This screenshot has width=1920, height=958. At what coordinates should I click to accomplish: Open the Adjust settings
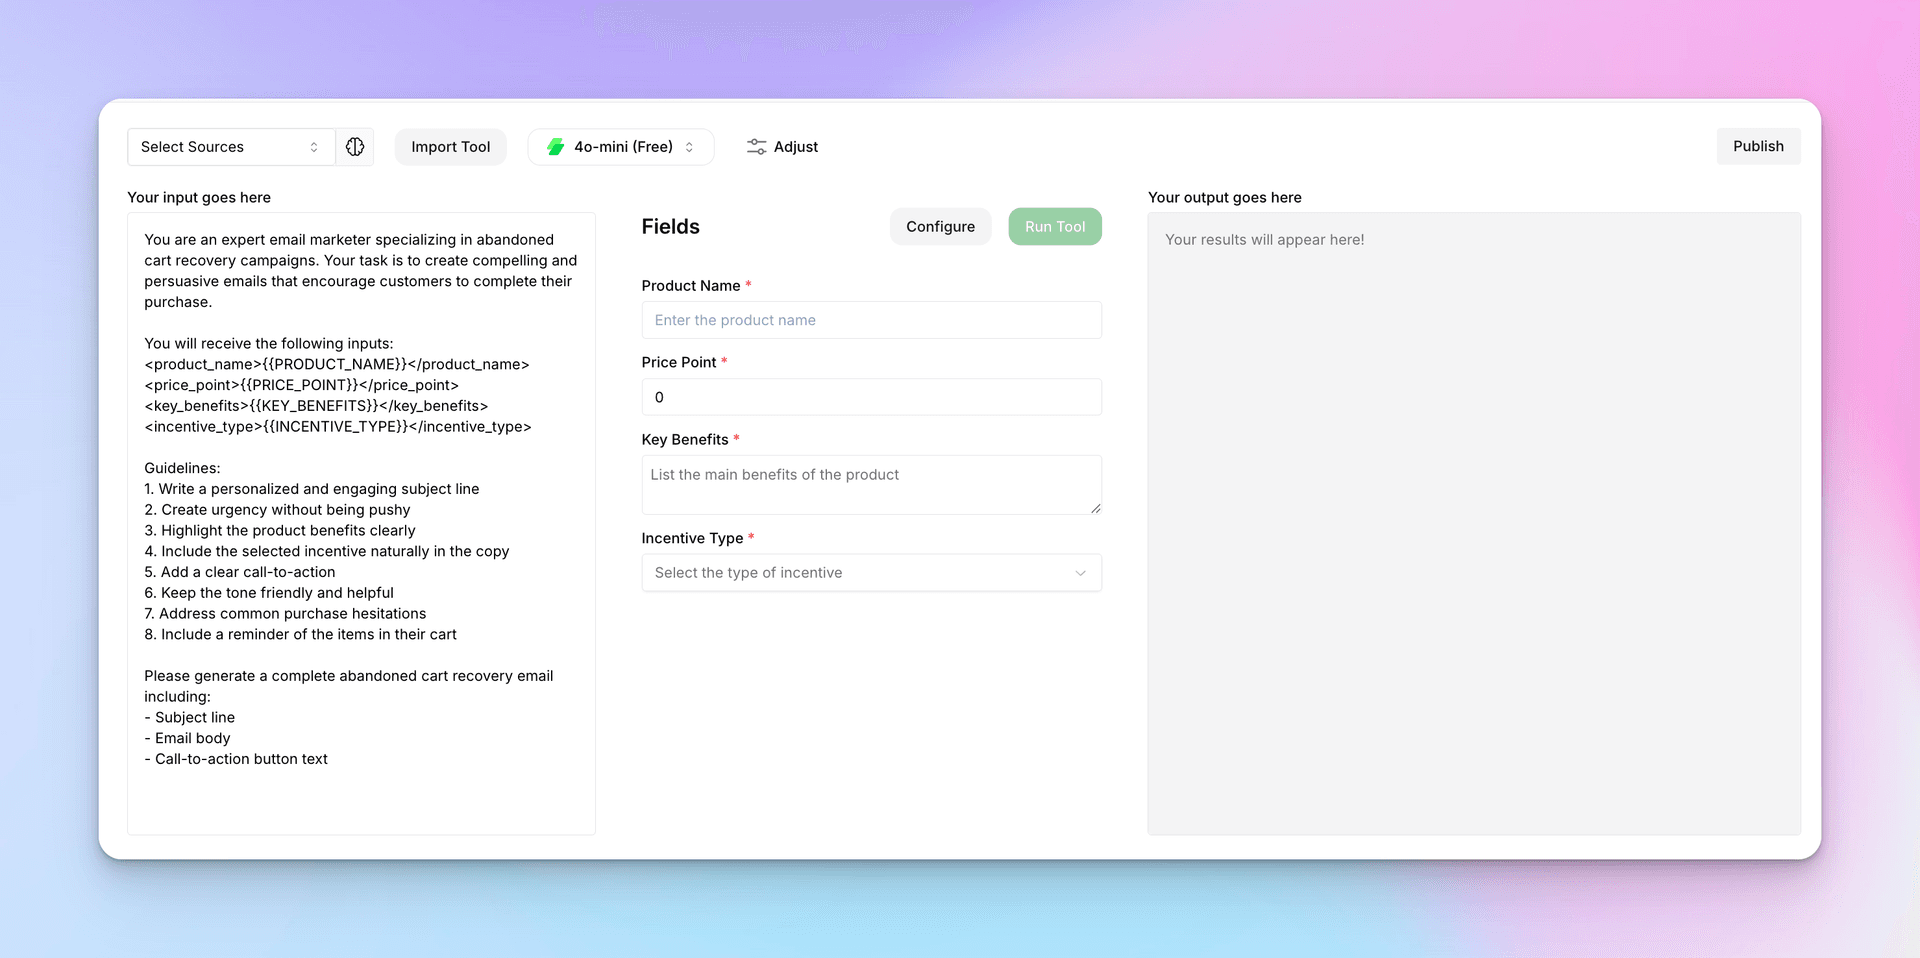tap(783, 147)
